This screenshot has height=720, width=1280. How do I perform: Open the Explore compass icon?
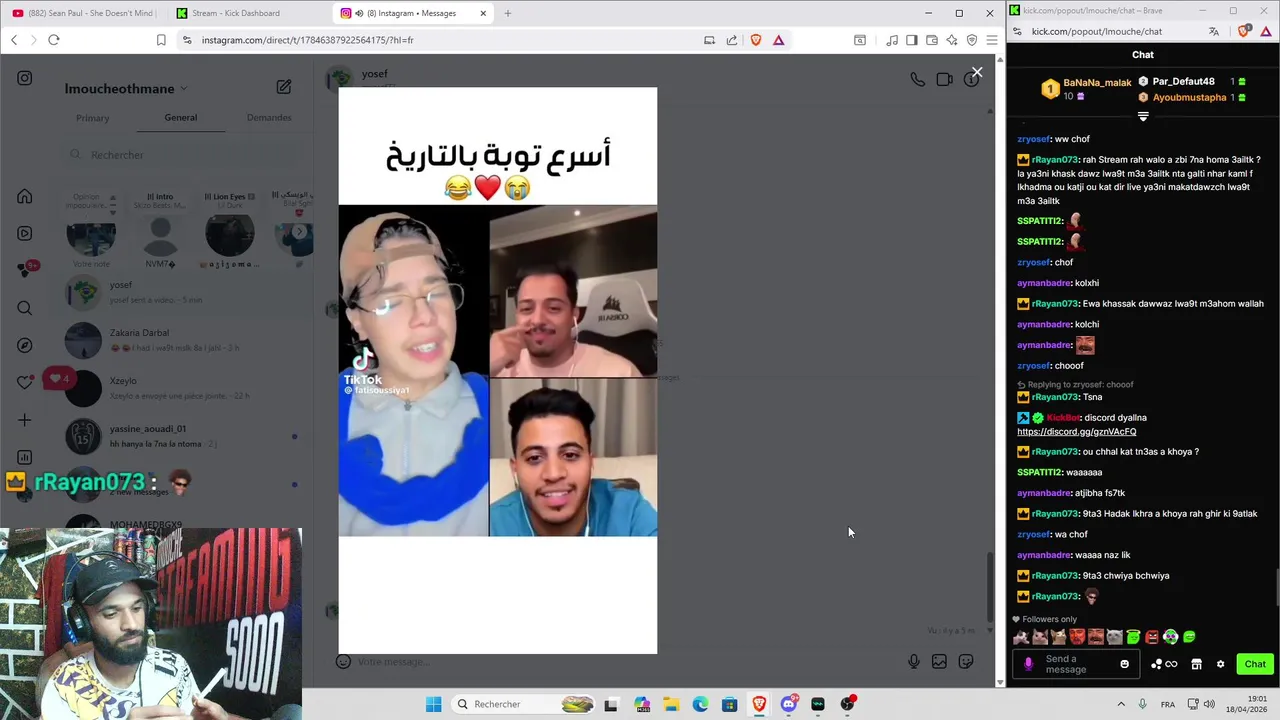click(x=25, y=345)
